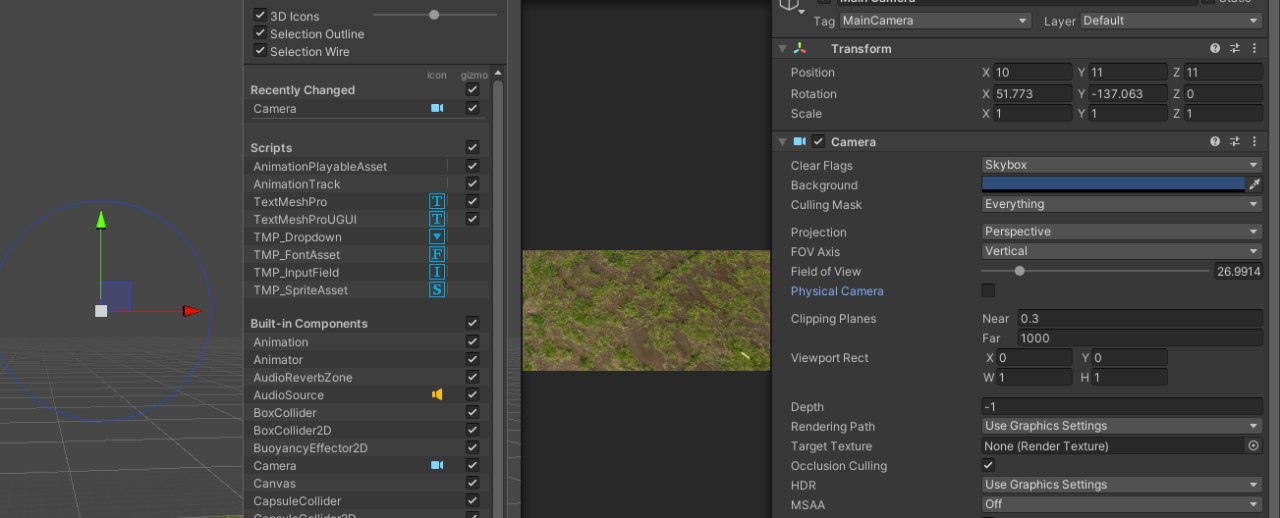Image resolution: width=1280 pixels, height=518 pixels.
Task: Toggle the Physical Camera checkbox
Action: click(988, 291)
